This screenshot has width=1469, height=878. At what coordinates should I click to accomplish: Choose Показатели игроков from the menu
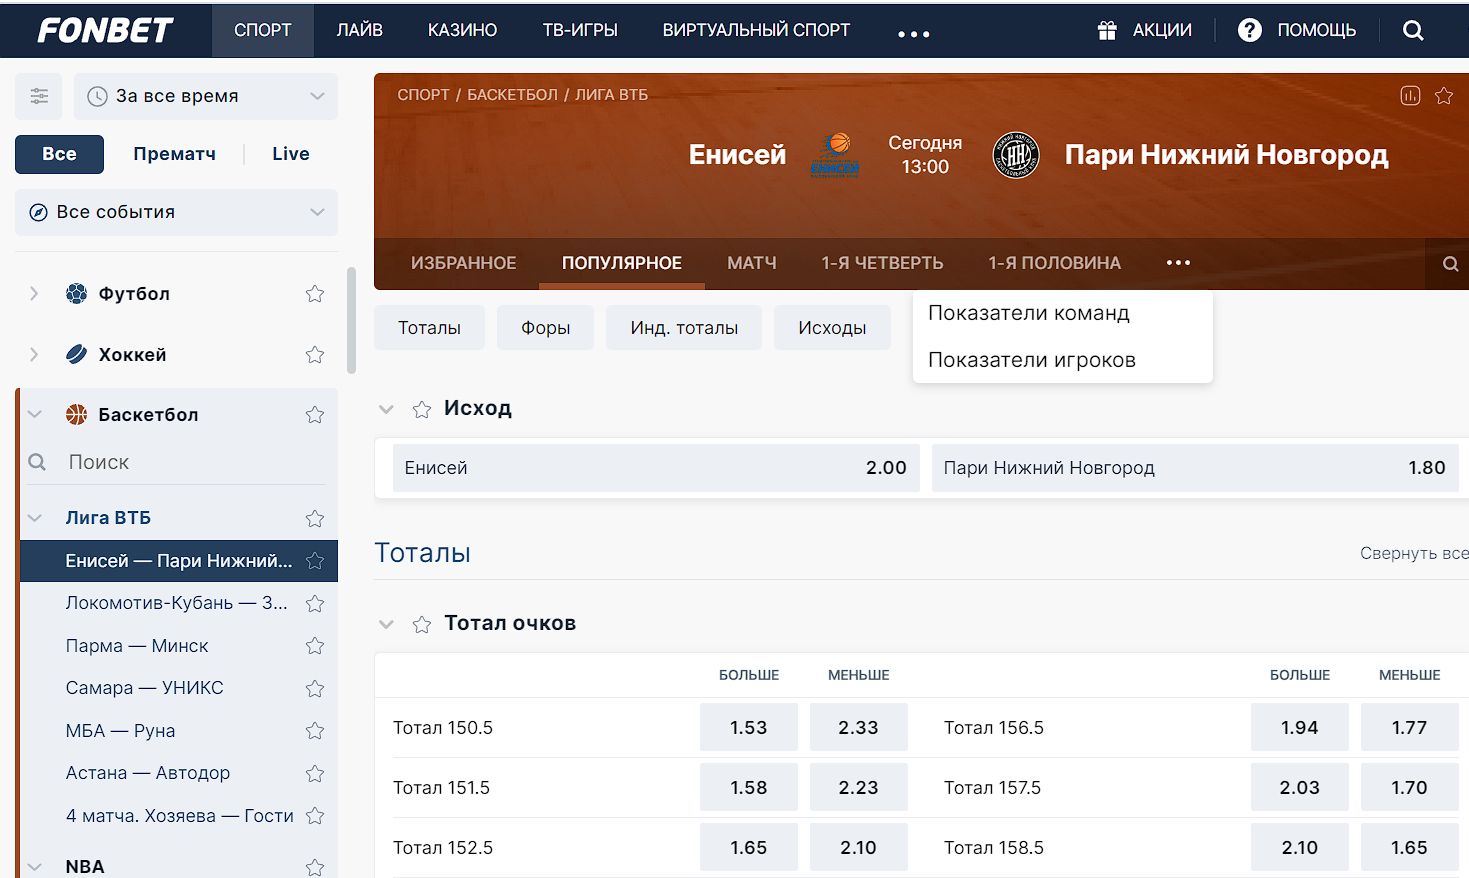pyautogui.click(x=1032, y=360)
